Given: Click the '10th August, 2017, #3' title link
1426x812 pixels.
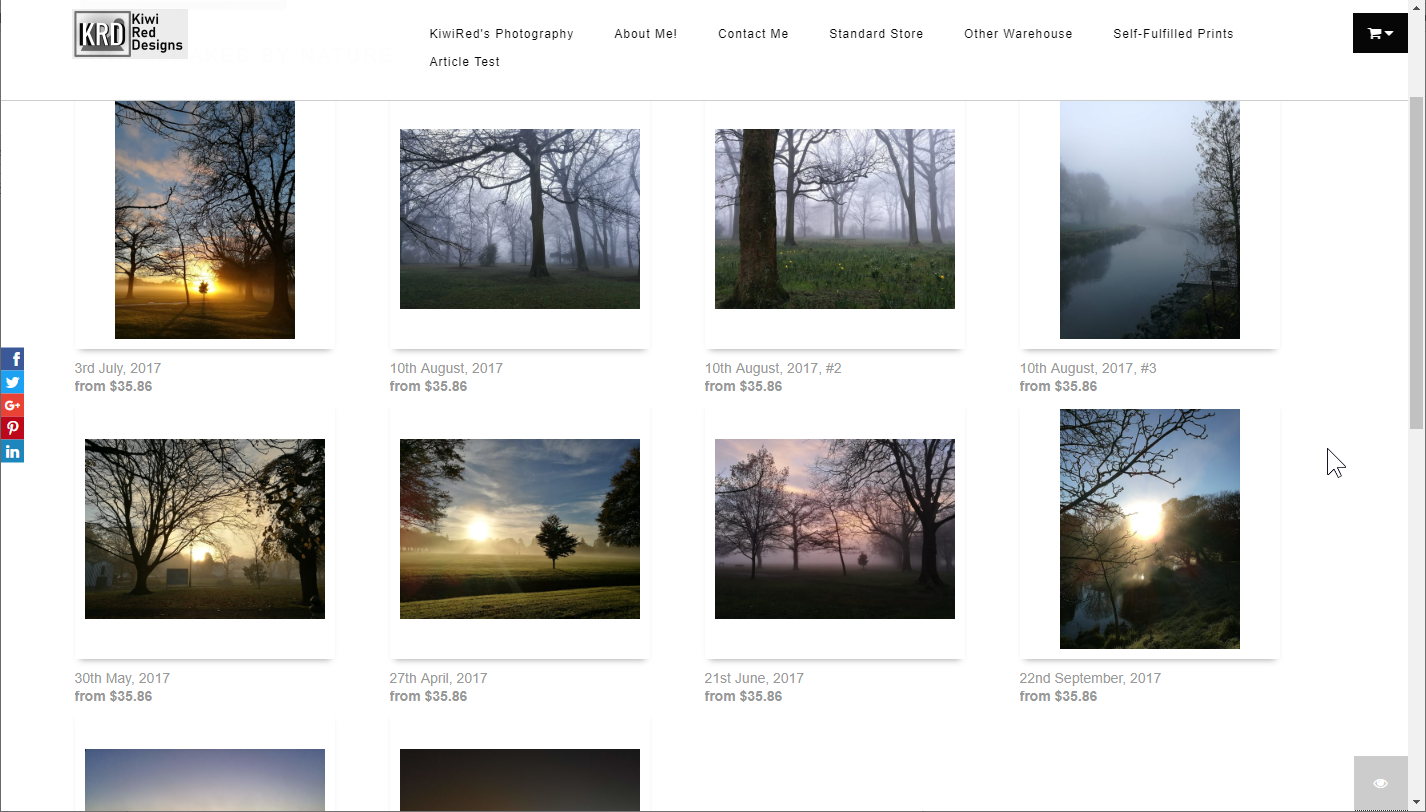Looking at the screenshot, I should [1088, 368].
